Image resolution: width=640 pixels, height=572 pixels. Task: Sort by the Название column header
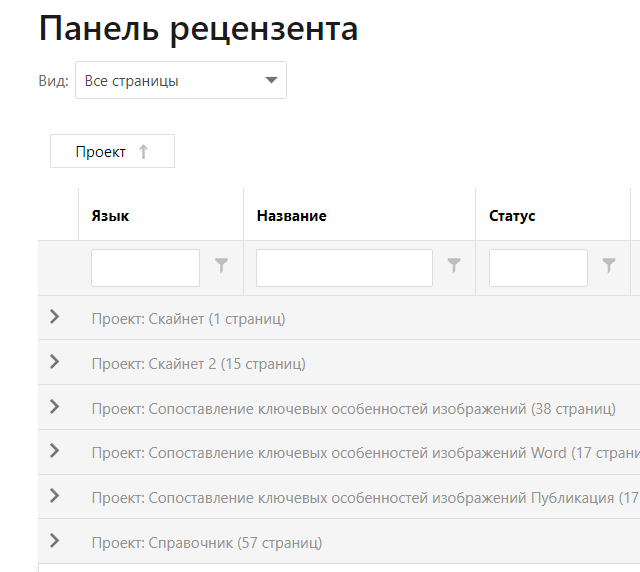pos(291,216)
